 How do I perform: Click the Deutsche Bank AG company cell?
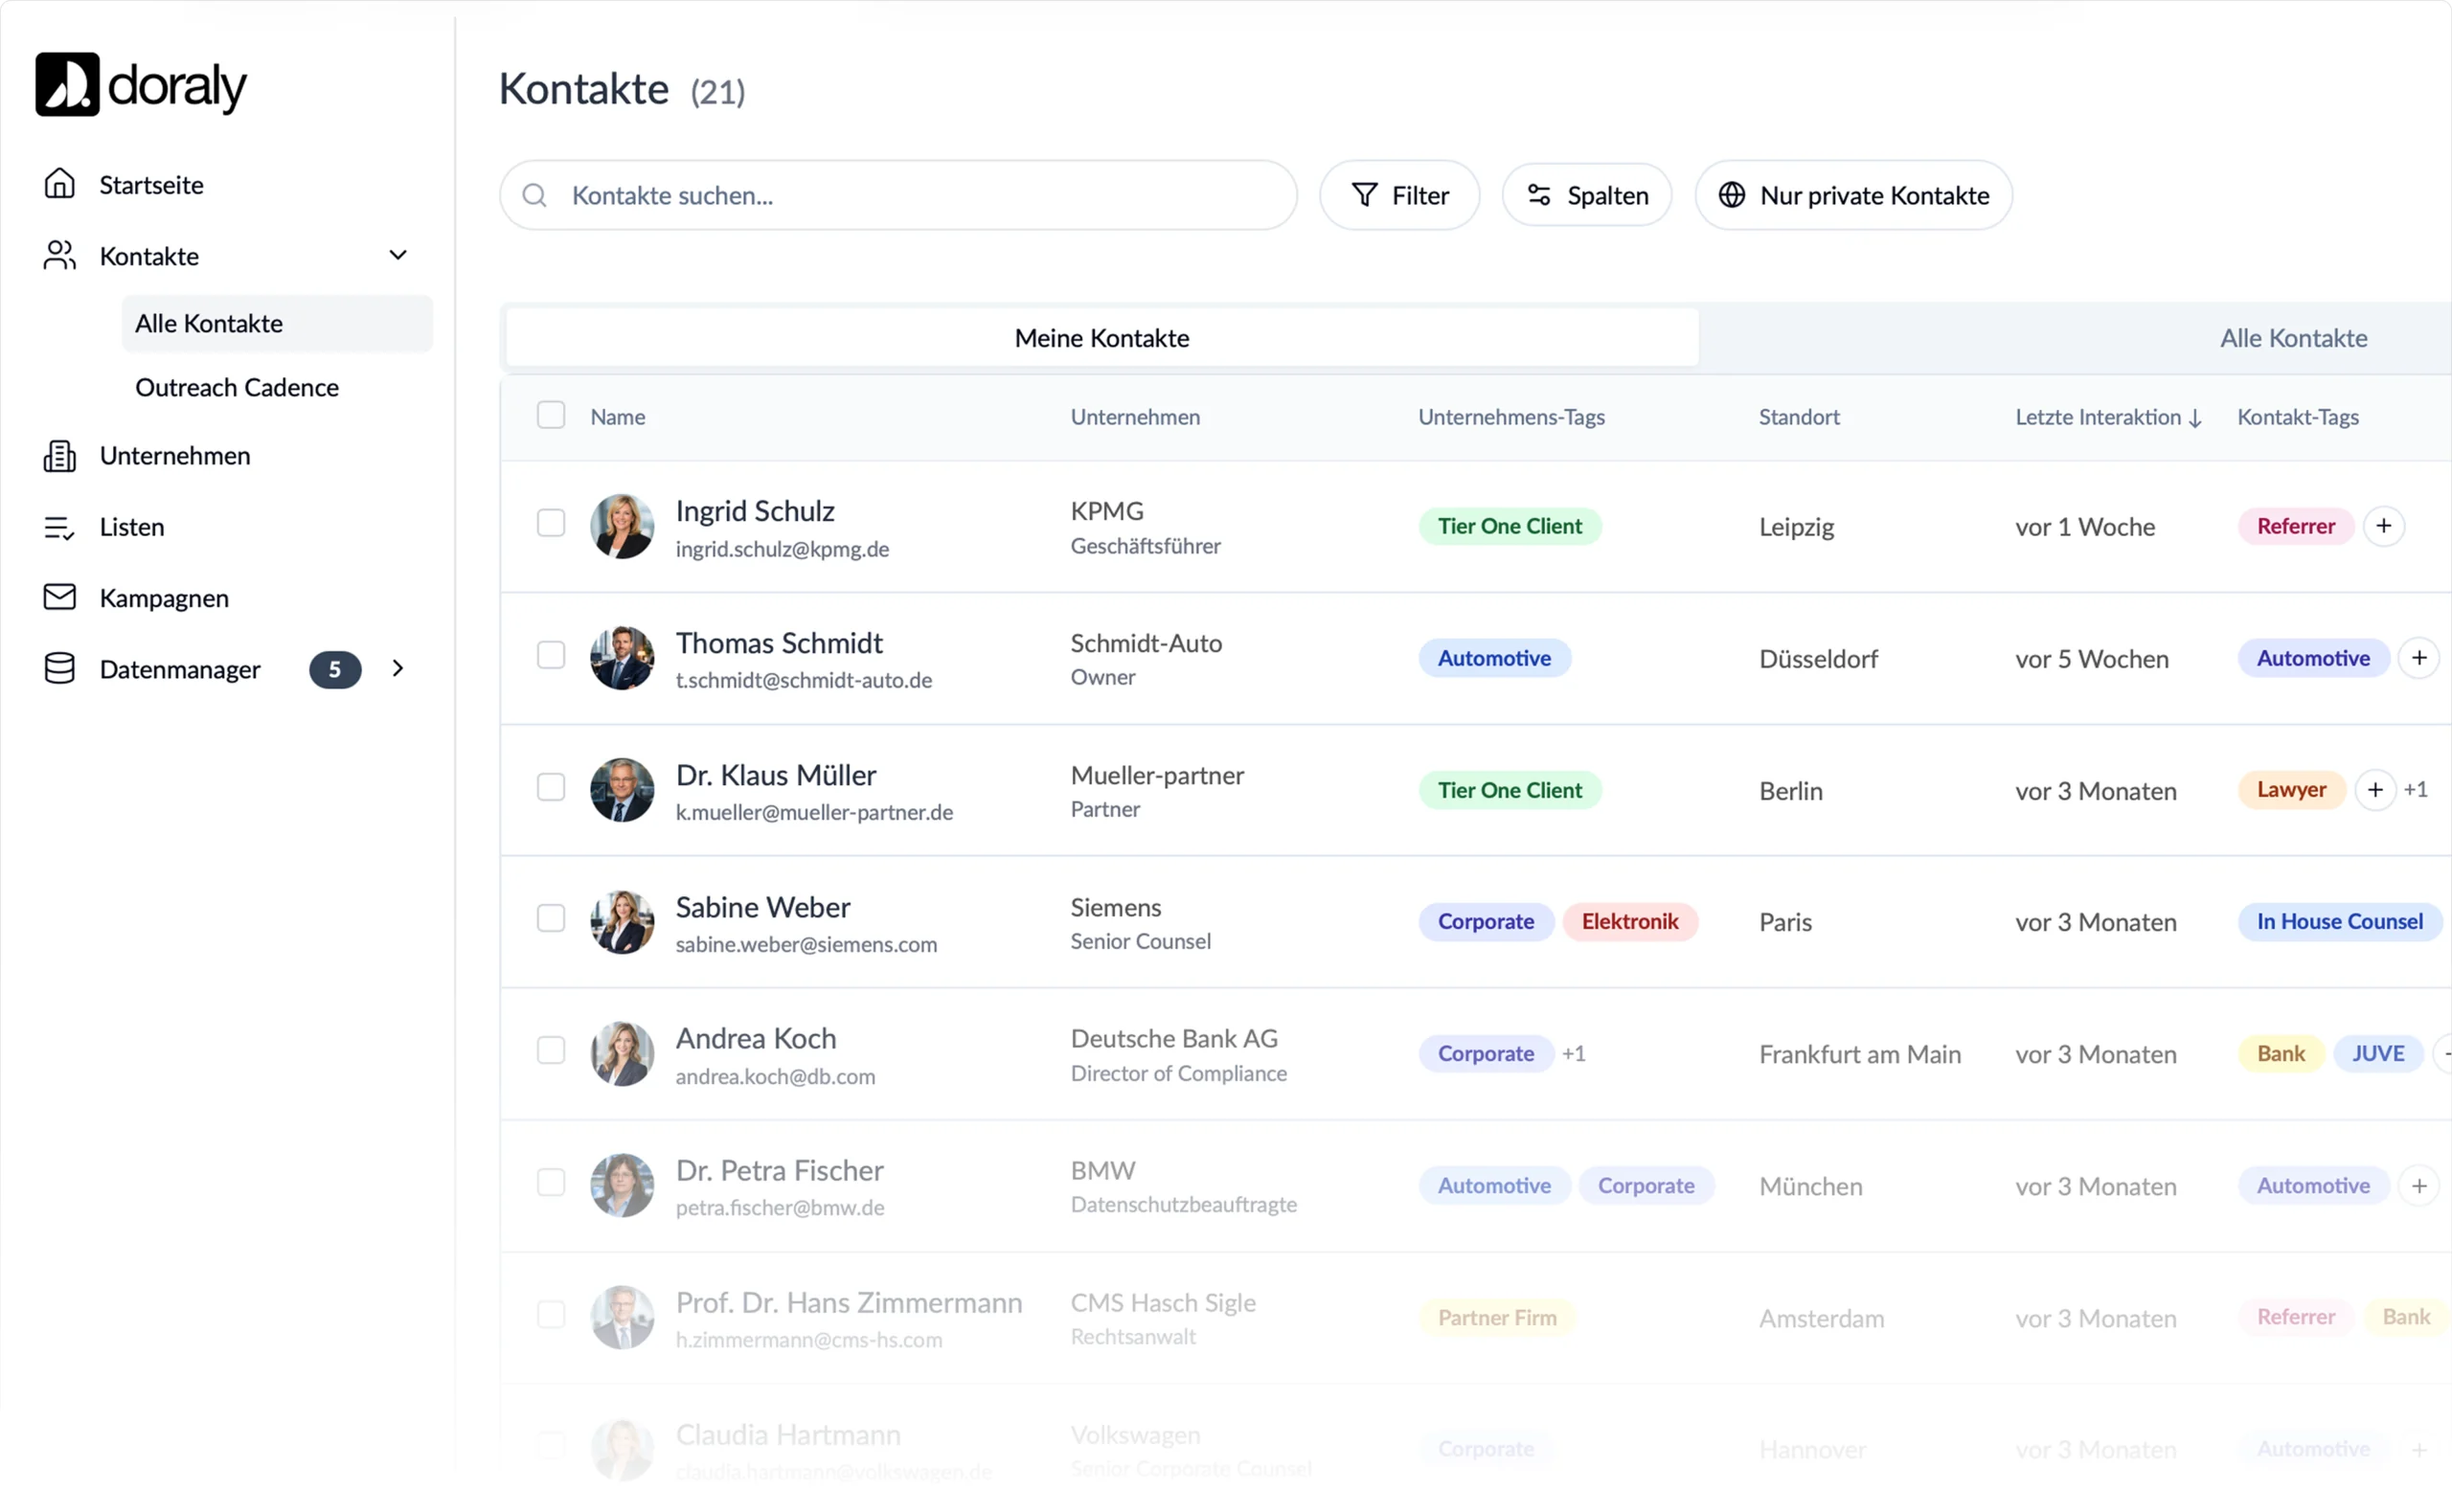point(1174,1039)
